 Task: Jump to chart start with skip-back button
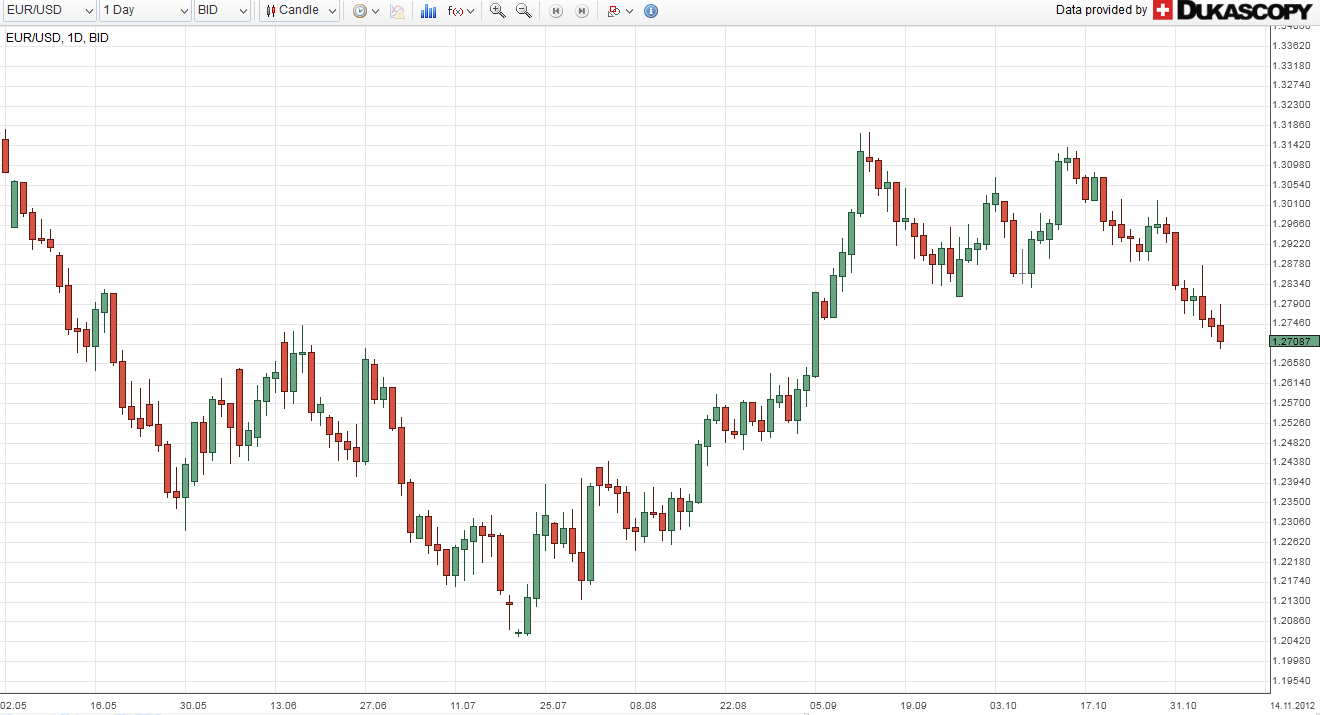pyautogui.click(x=556, y=11)
